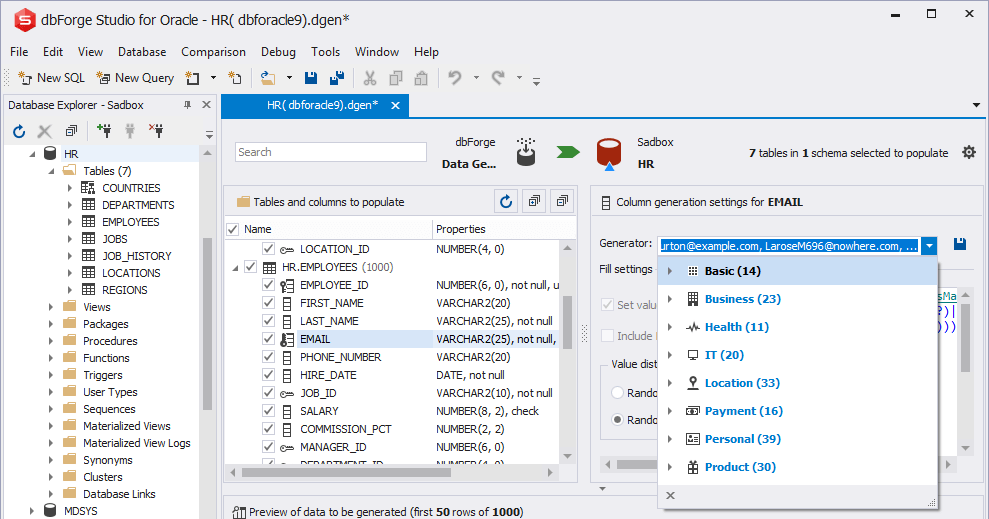Expand the Basic (14) generator group
Screen dimensions: 989x519
coord(670,271)
